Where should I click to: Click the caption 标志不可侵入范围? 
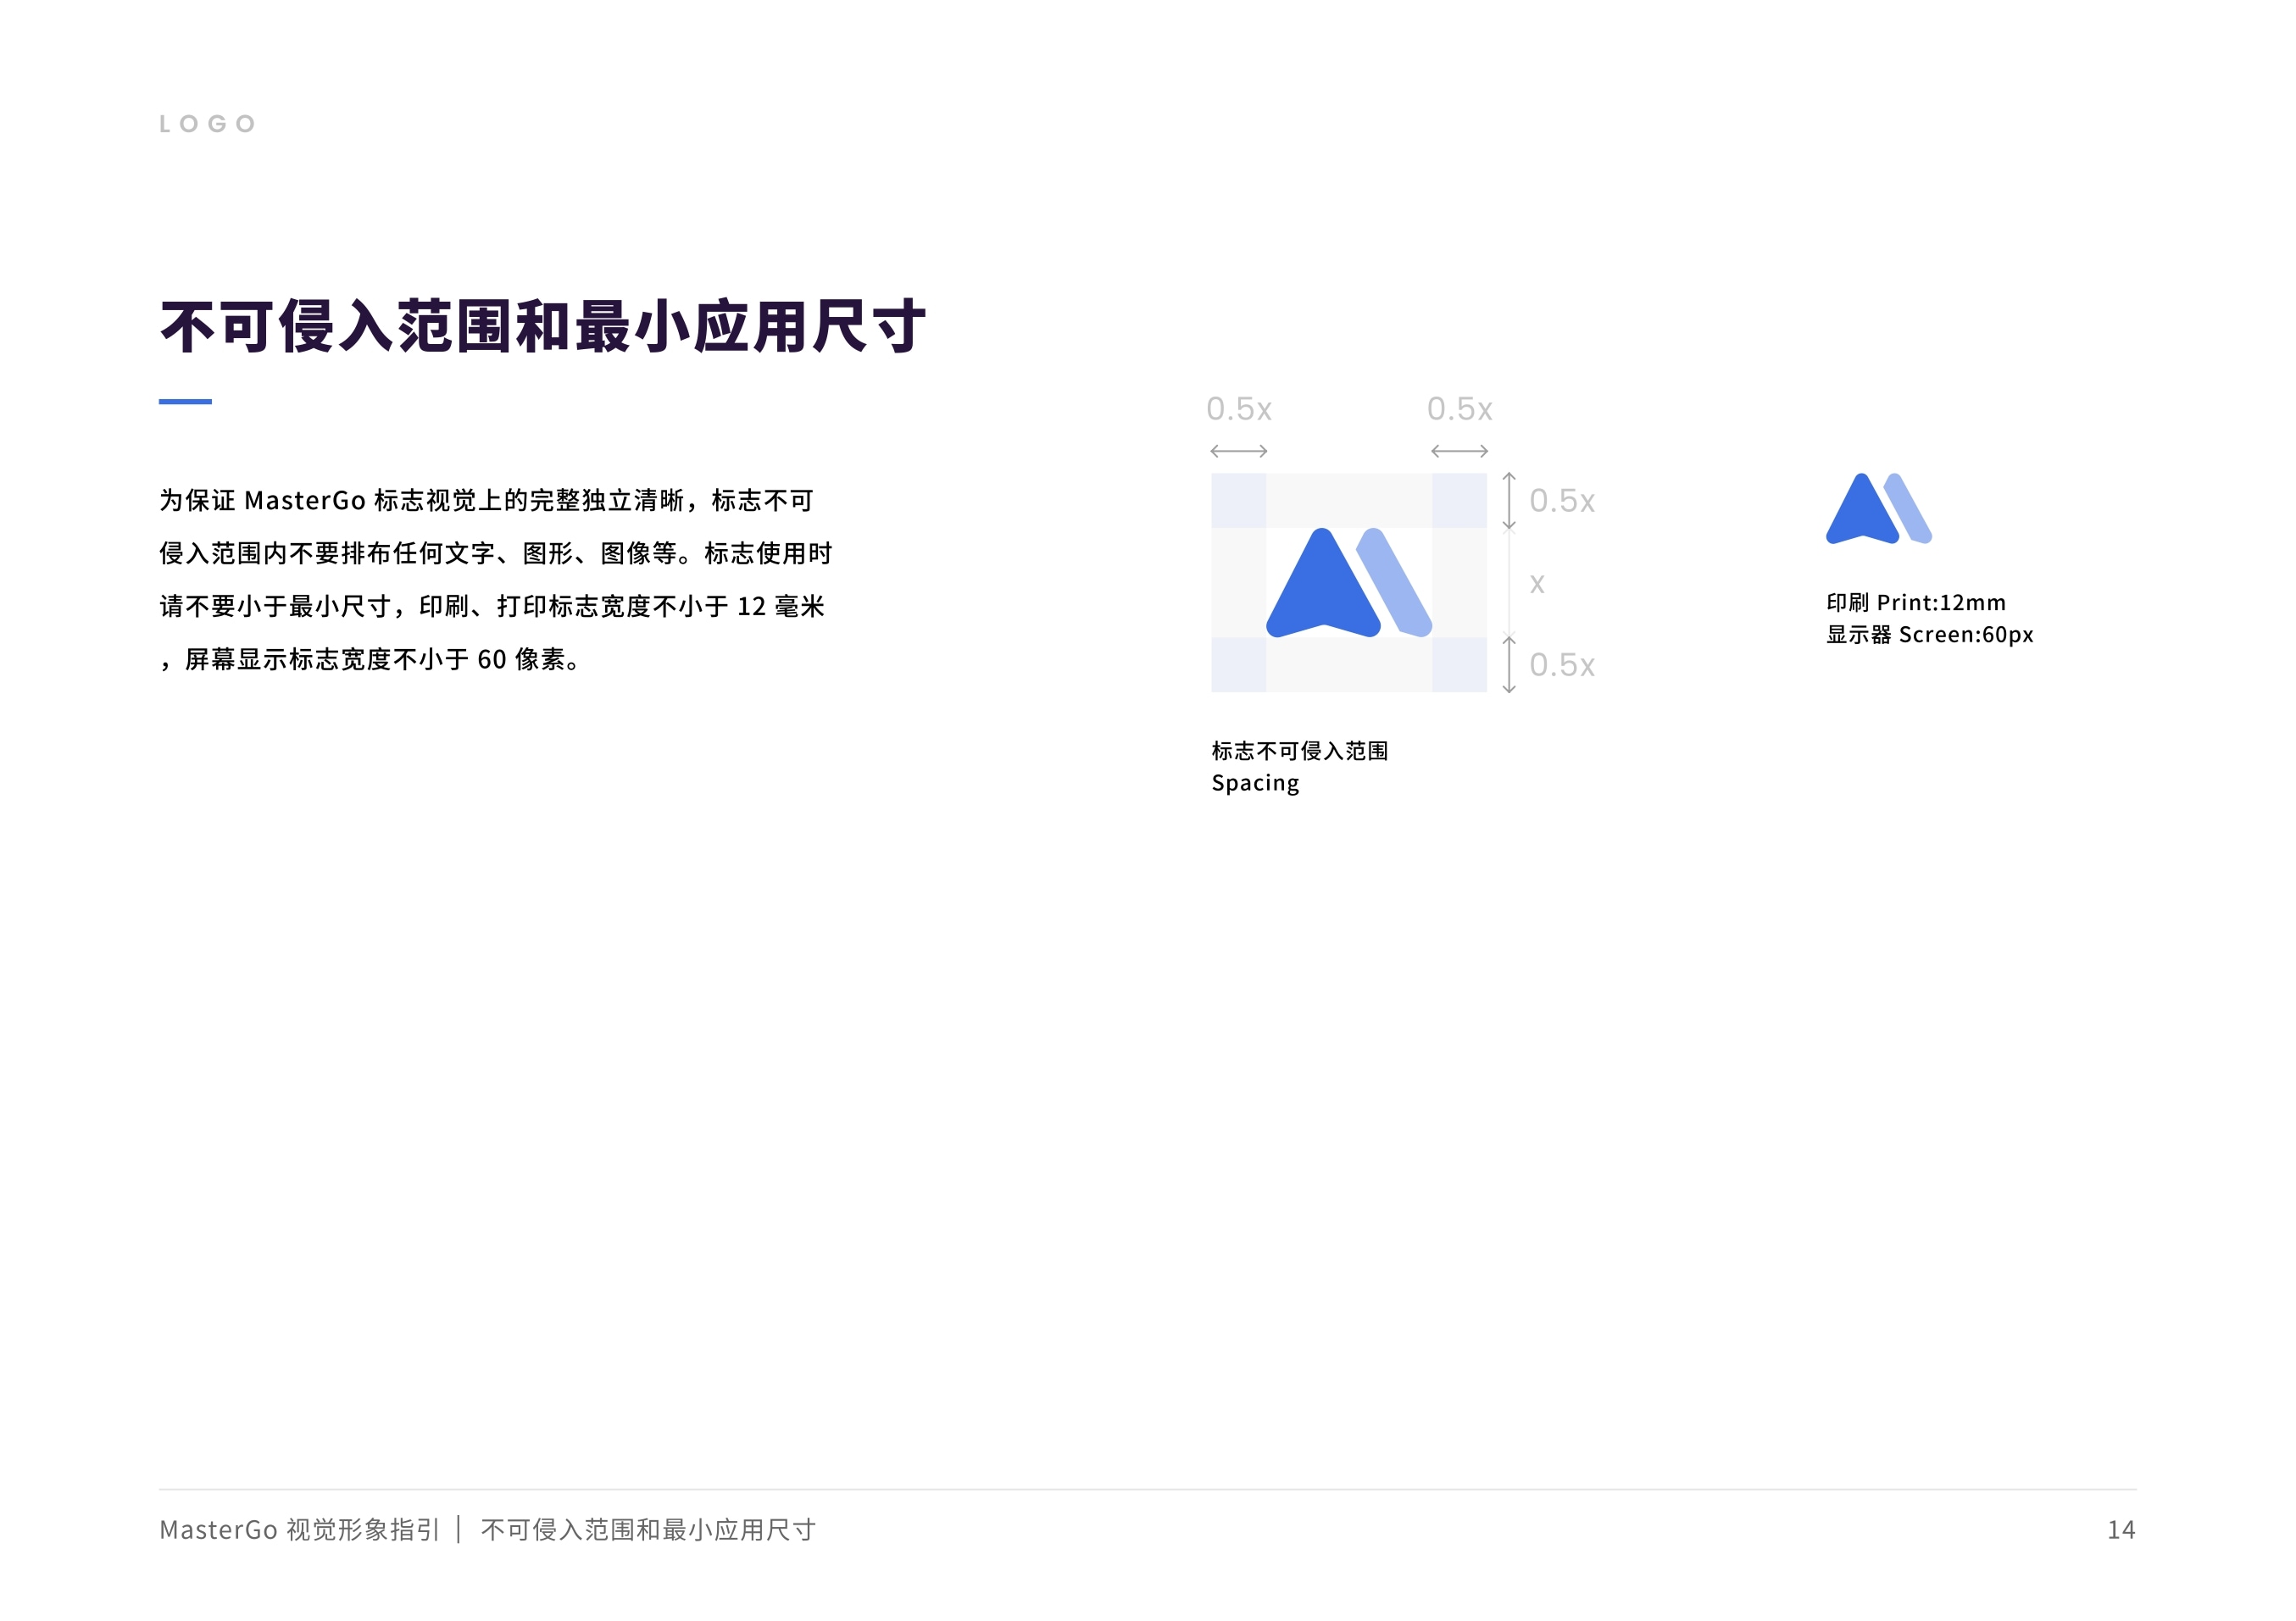pyautogui.click(x=1299, y=751)
